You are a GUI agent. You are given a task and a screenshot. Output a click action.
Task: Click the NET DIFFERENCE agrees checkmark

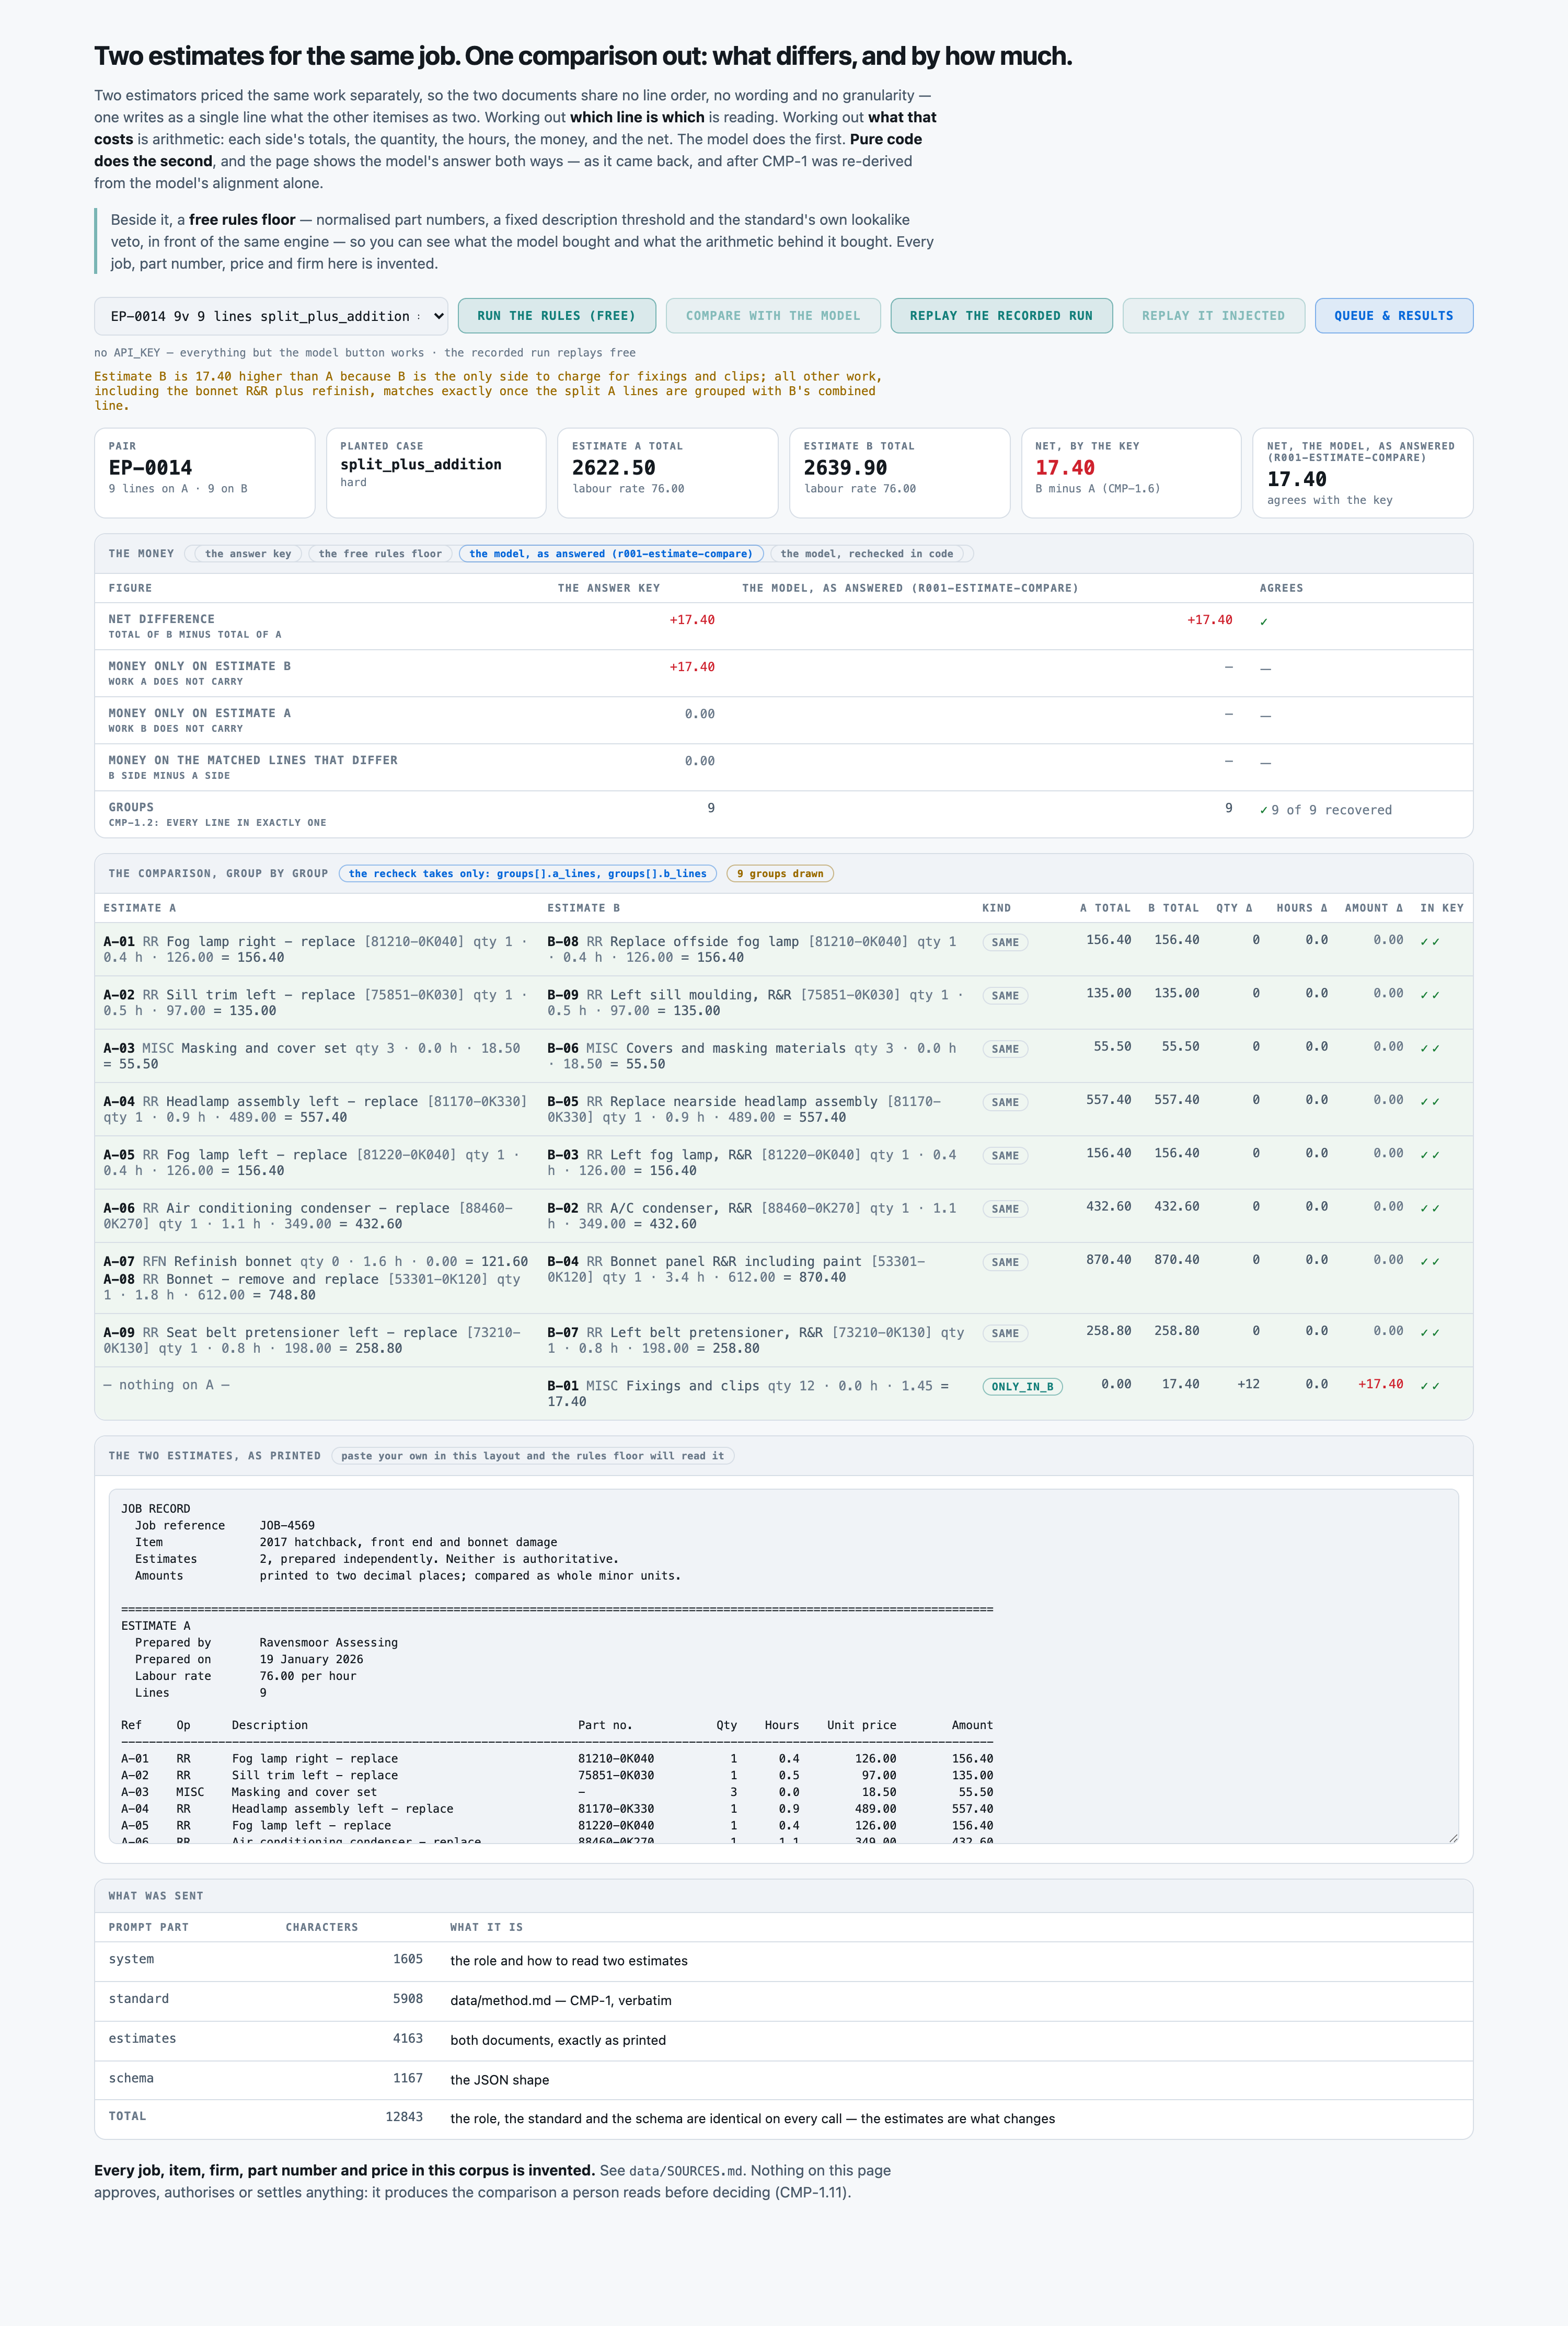point(1264,622)
